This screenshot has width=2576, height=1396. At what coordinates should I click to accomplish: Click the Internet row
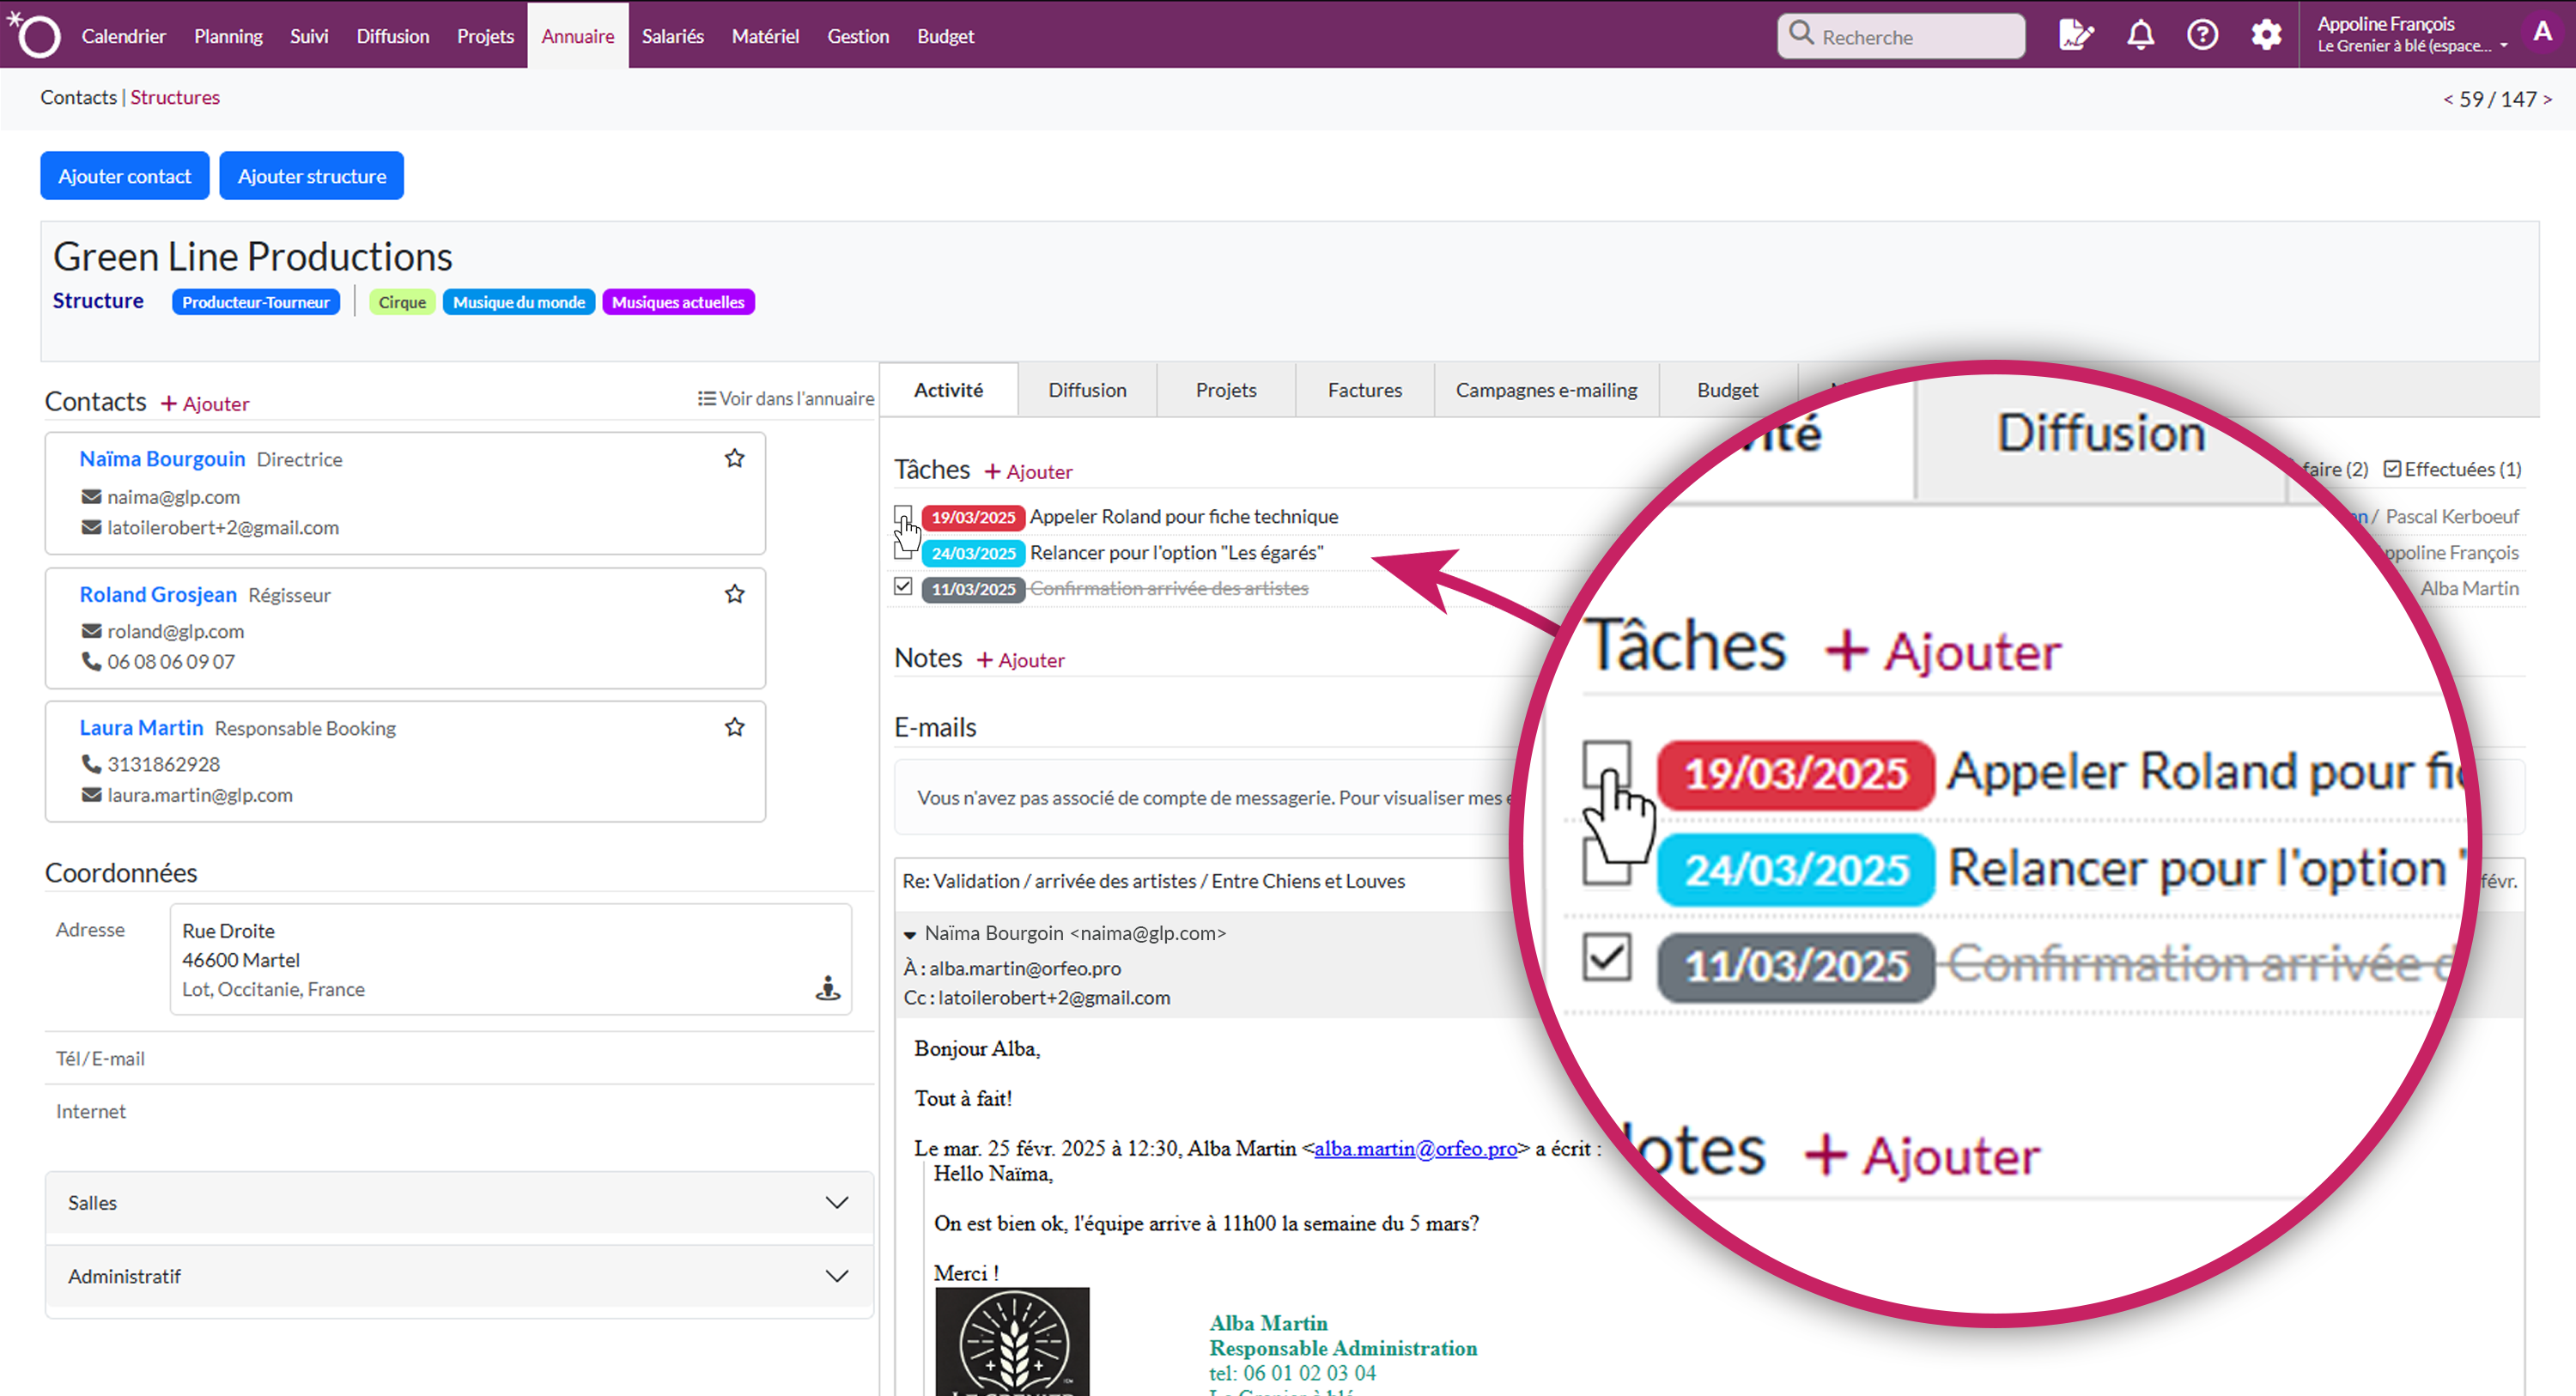459,1111
